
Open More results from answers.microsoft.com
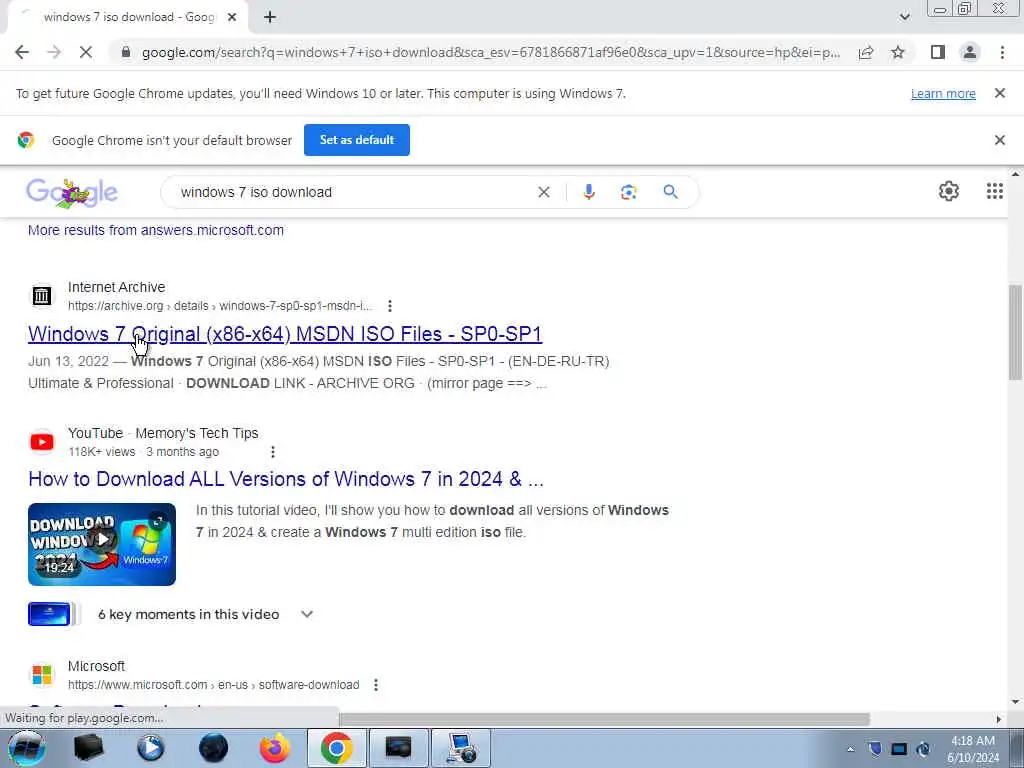click(x=155, y=230)
